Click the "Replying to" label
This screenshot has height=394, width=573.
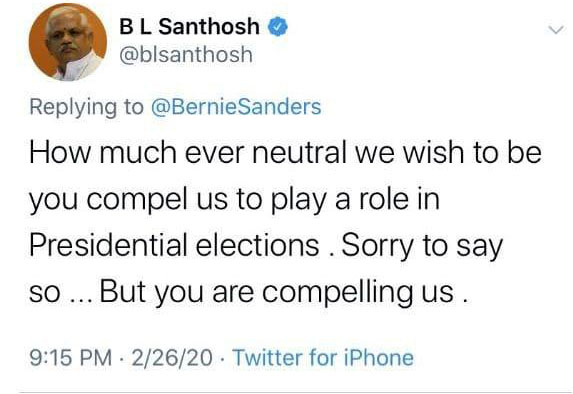pyautogui.click(x=87, y=107)
